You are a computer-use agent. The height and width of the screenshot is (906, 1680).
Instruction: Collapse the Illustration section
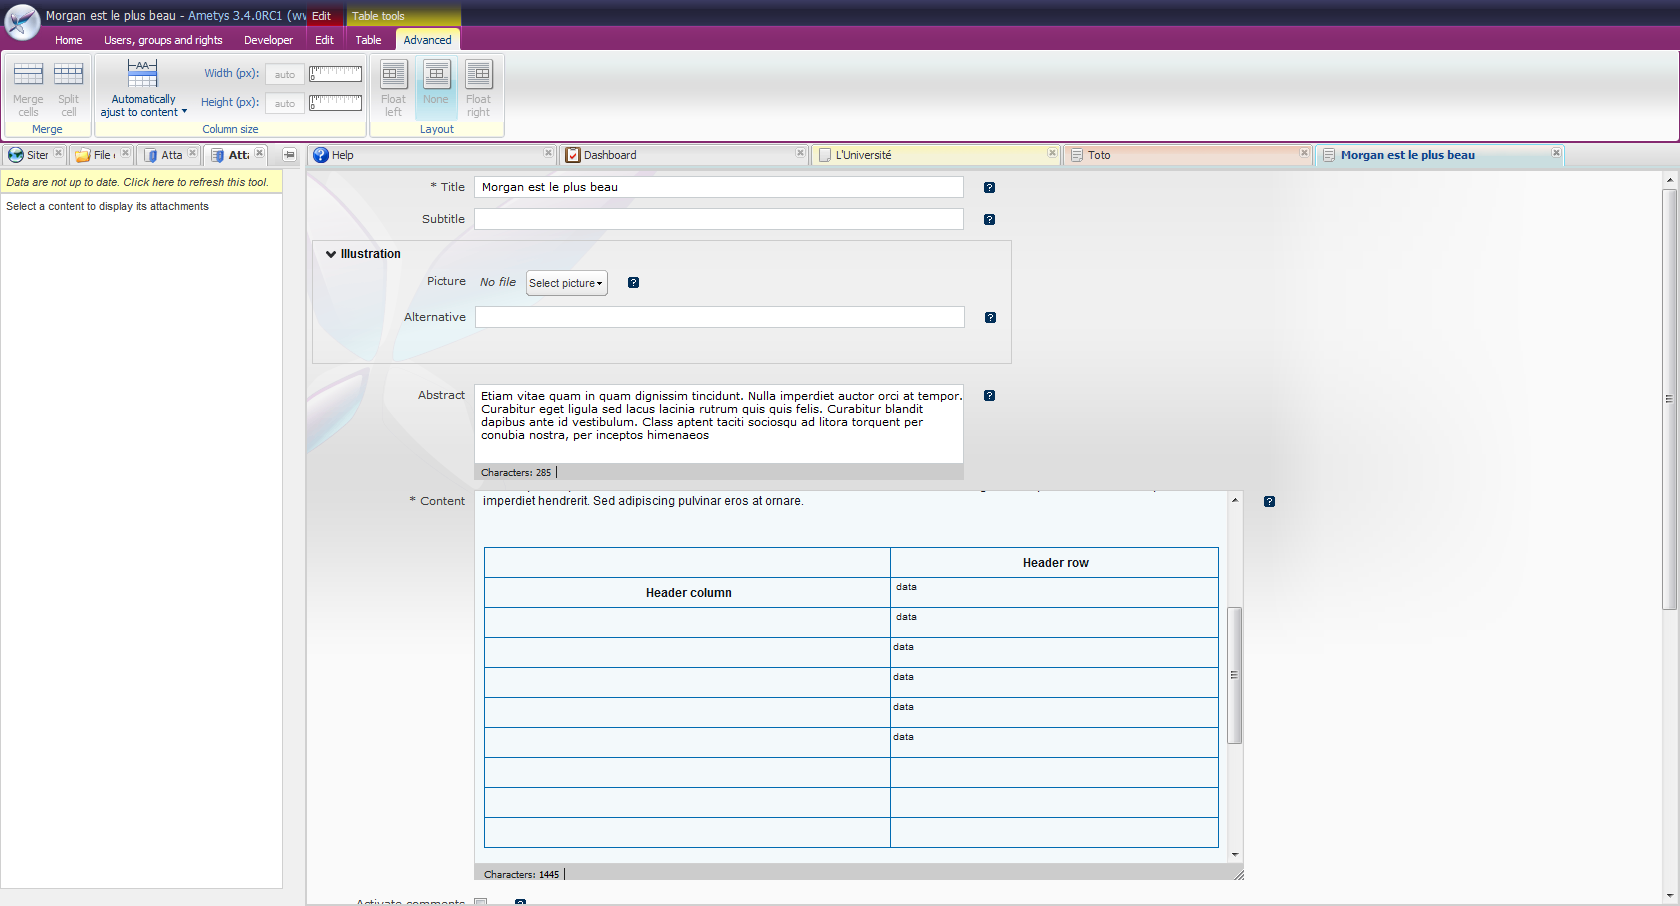(x=331, y=254)
